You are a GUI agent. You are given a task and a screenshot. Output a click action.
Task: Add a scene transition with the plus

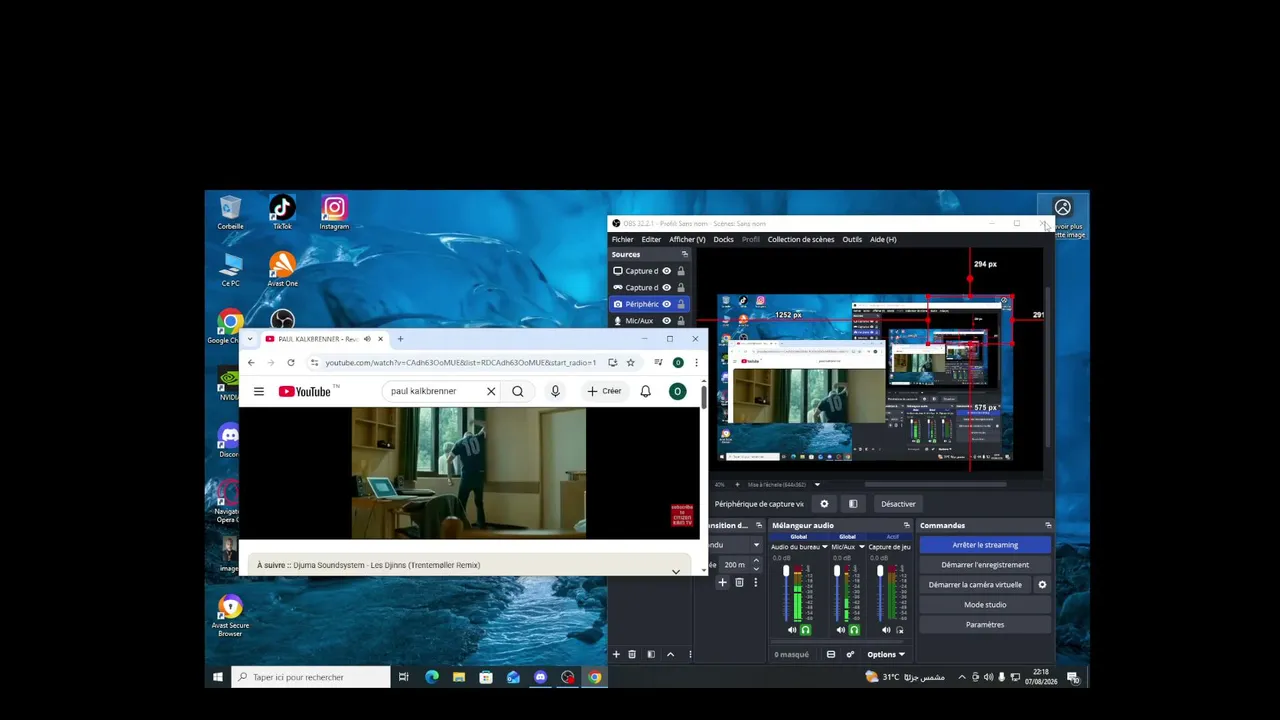(x=722, y=582)
